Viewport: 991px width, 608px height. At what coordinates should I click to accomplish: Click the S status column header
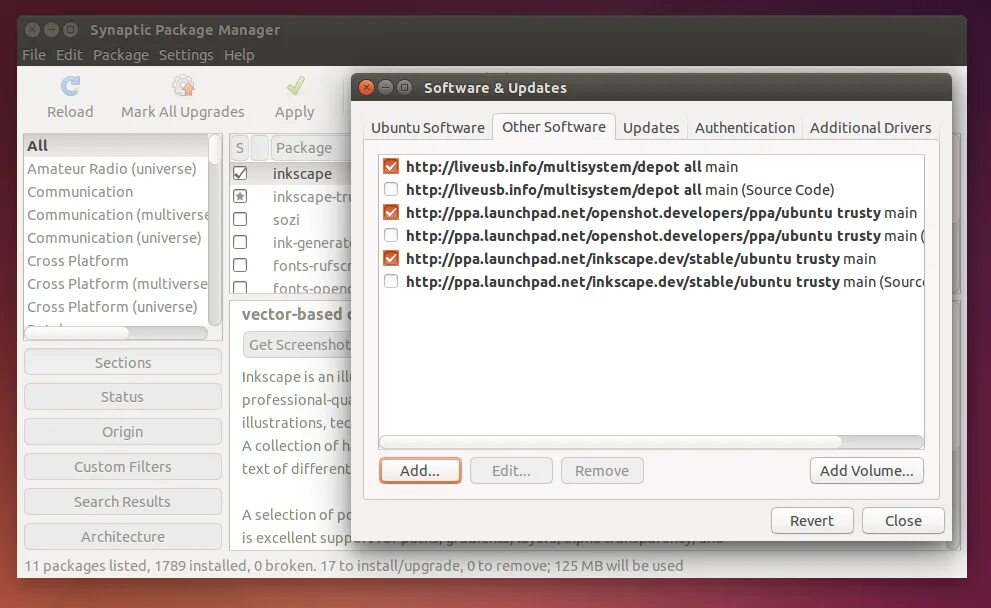click(x=240, y=147)
